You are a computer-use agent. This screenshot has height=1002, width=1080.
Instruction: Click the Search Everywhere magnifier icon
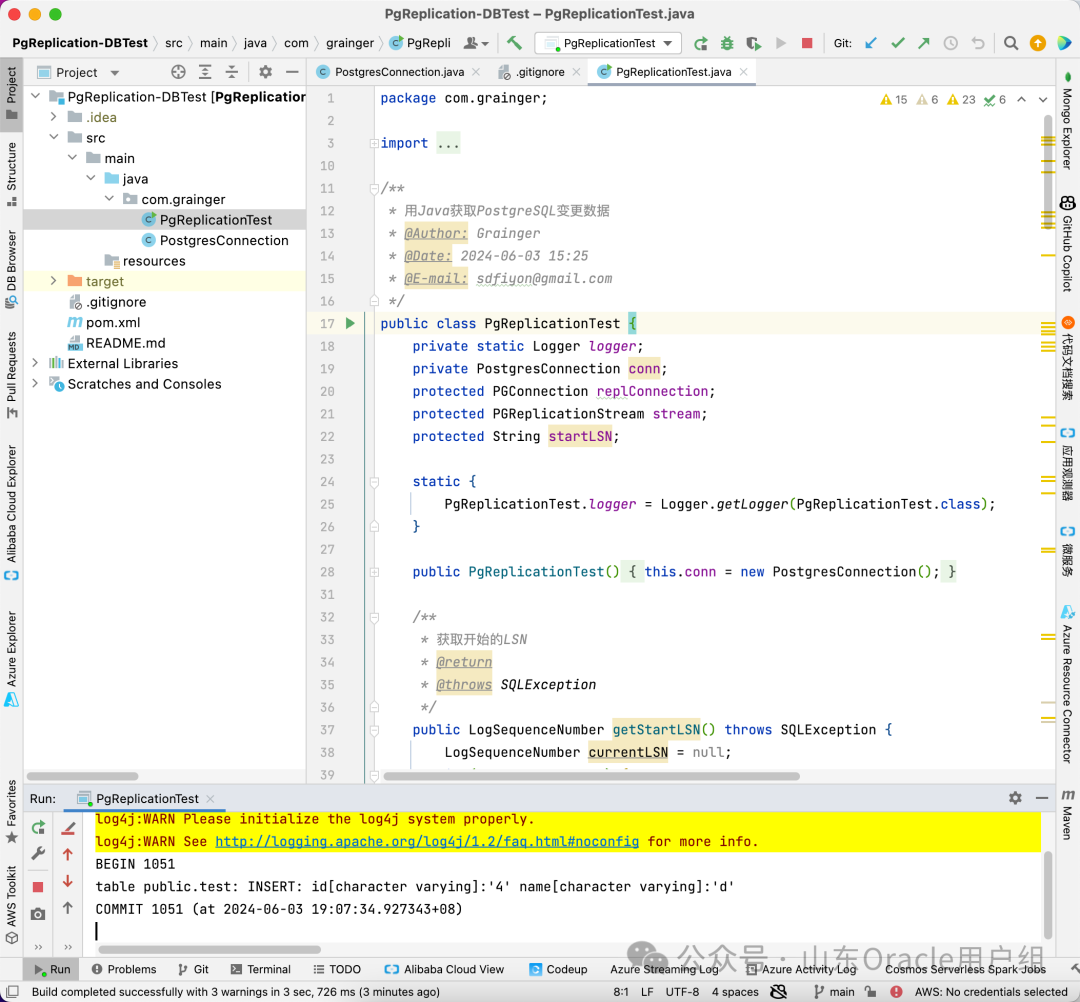1011,43
